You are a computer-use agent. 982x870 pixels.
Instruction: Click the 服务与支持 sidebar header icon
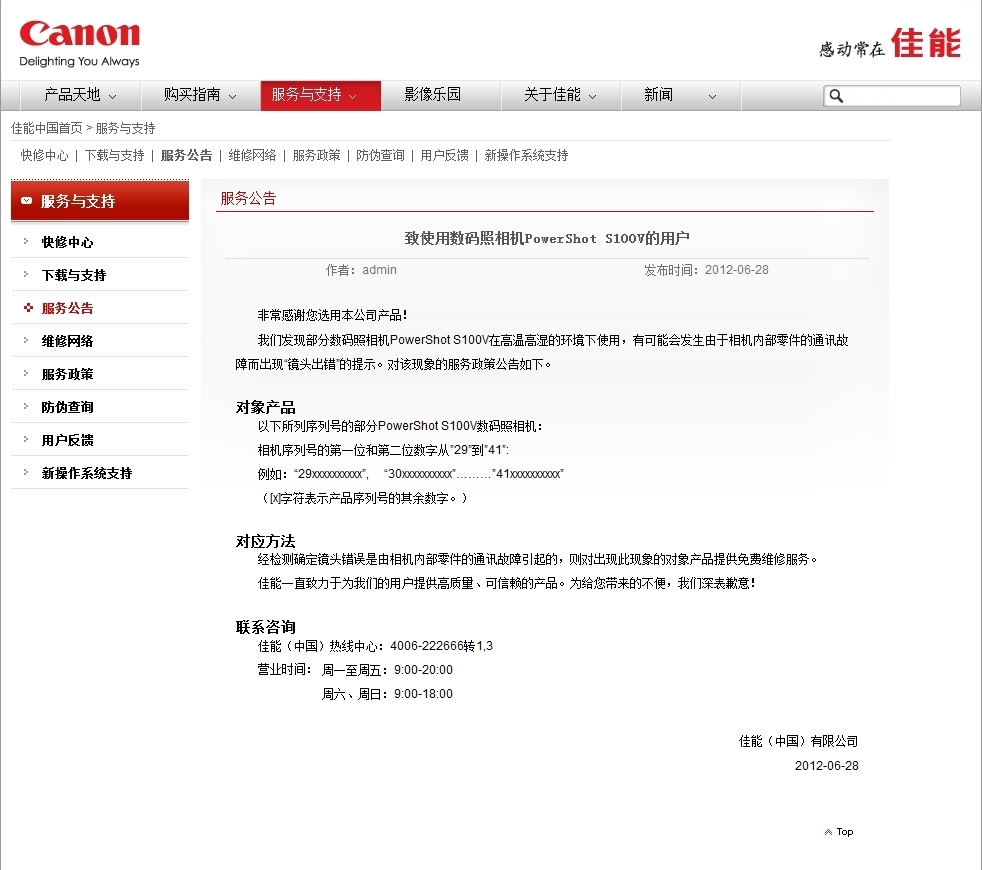(26, 200)
